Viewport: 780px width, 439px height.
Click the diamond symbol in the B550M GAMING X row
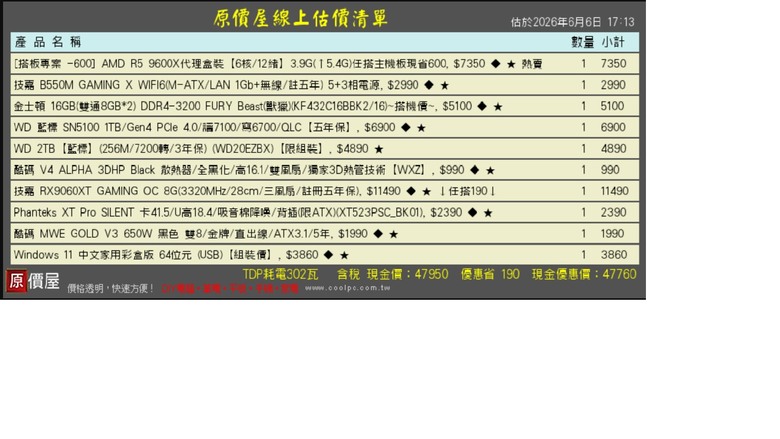coord(429,85)
